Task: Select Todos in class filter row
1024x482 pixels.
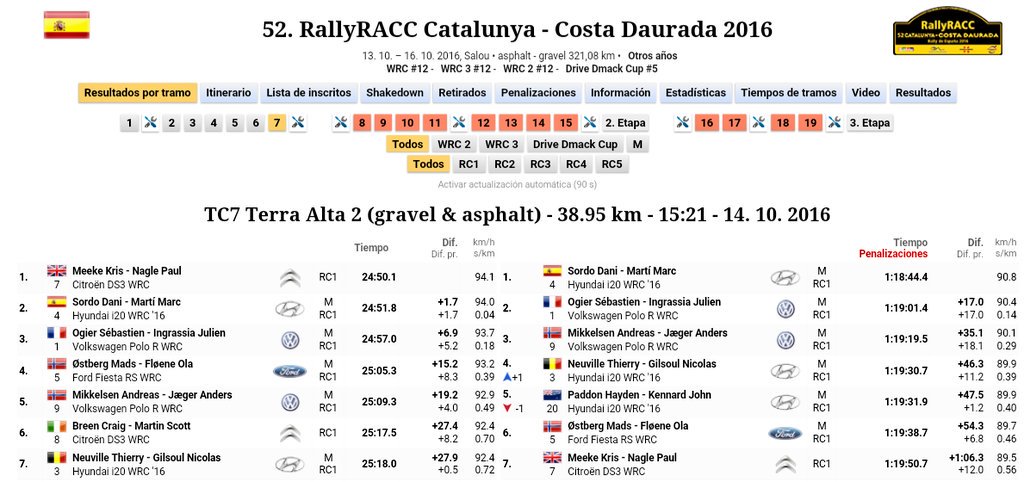Action: (428, 164)
